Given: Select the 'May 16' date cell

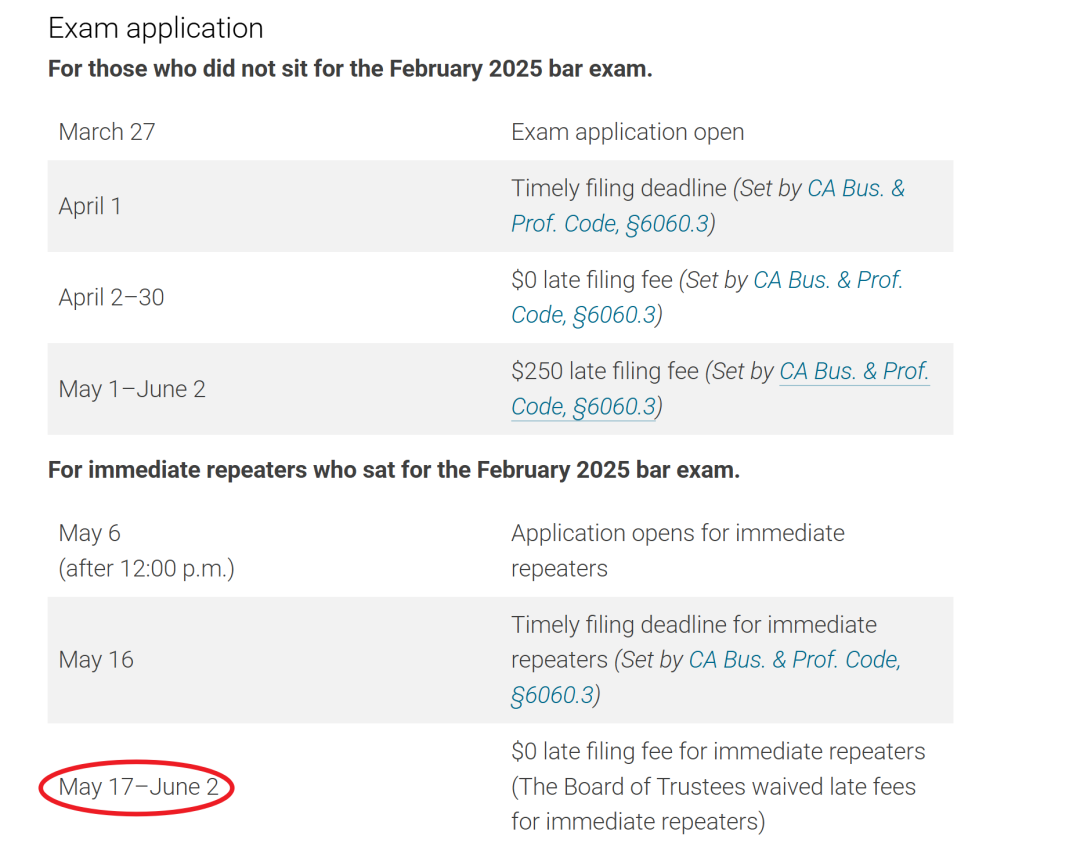Looking at the screenshot, I should (96, 660).
